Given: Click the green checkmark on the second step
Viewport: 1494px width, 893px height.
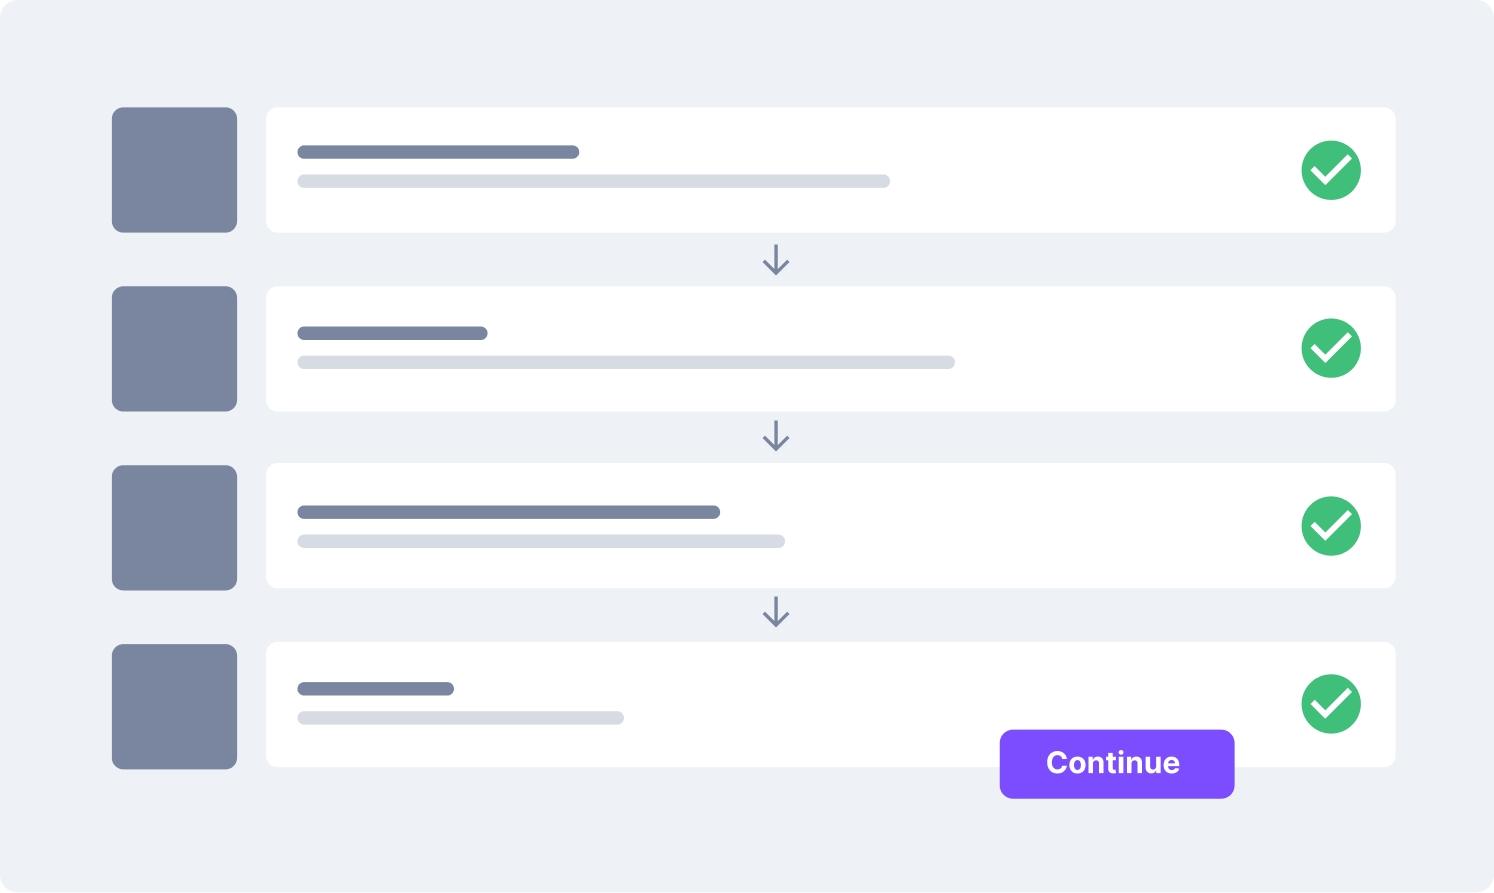Looking at the screenshot, I should click(1331, 348).
